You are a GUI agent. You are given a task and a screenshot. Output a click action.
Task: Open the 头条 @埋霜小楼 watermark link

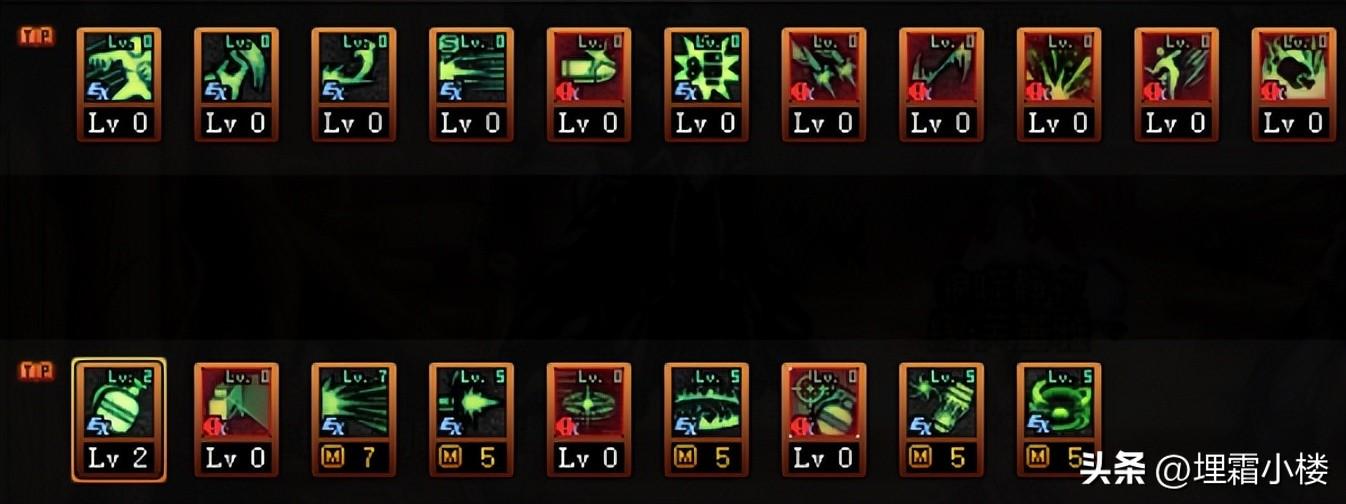pos(1203,468)
